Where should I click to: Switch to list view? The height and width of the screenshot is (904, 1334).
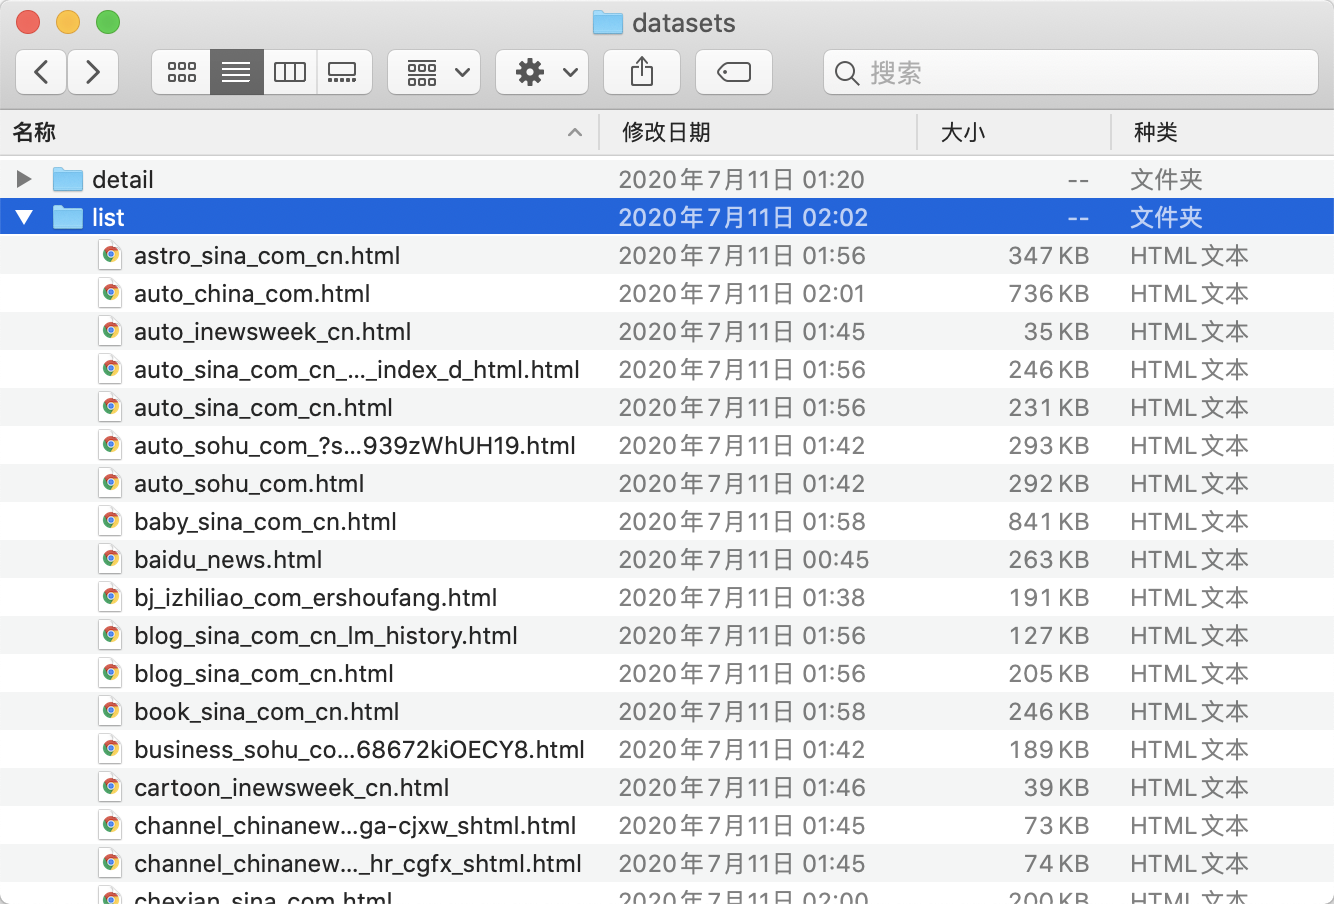click(x=236, y=72)
